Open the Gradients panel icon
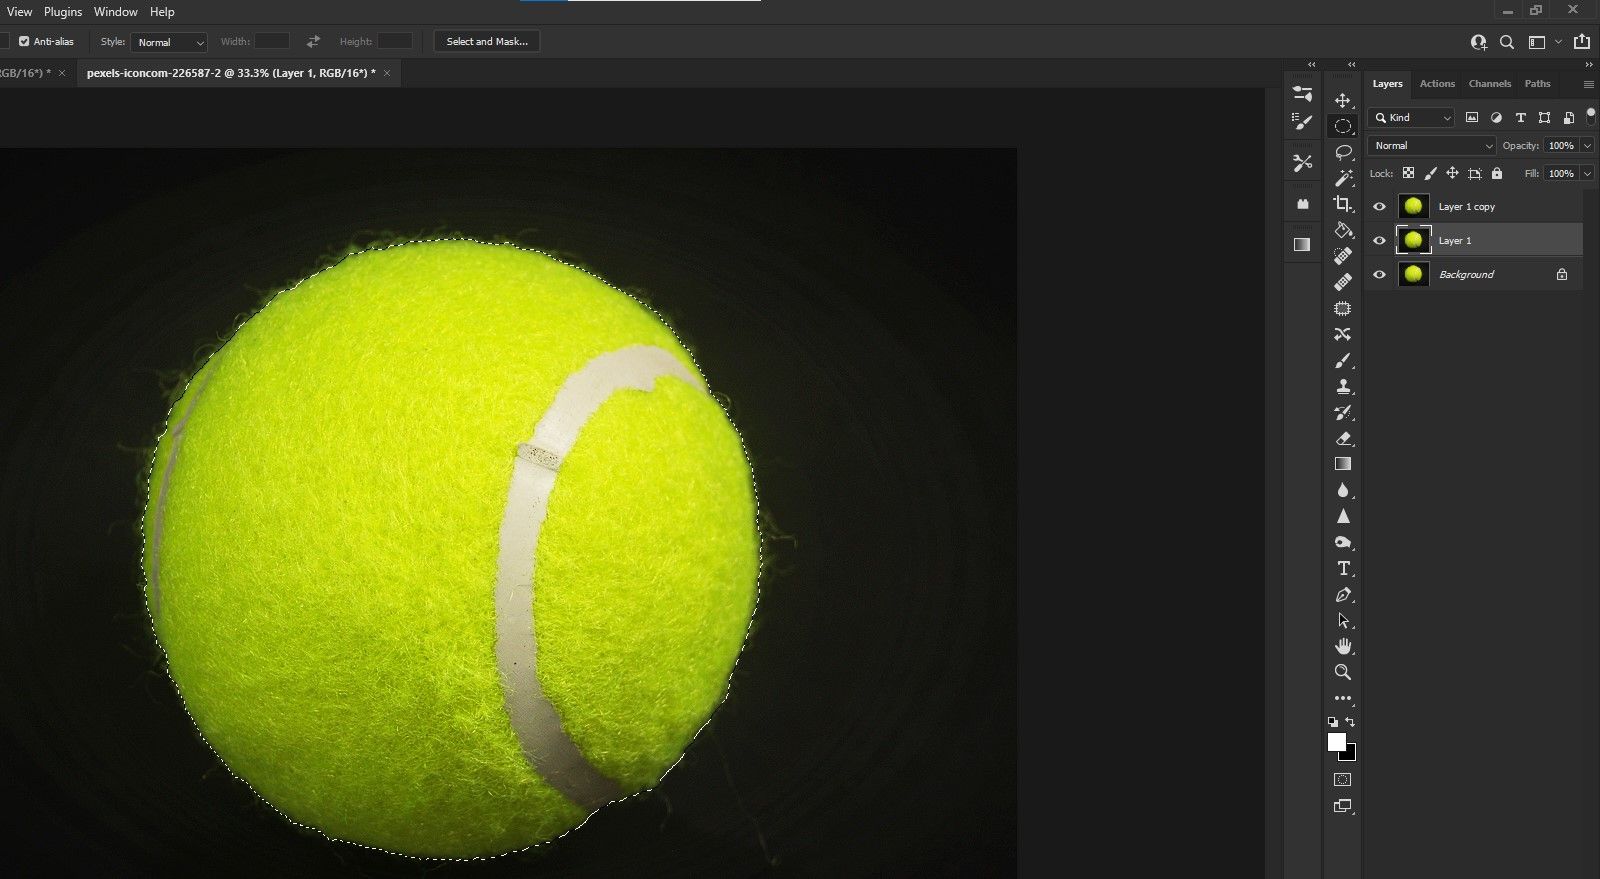This screenshot has width=1600, height=879. pos(1302,244)
